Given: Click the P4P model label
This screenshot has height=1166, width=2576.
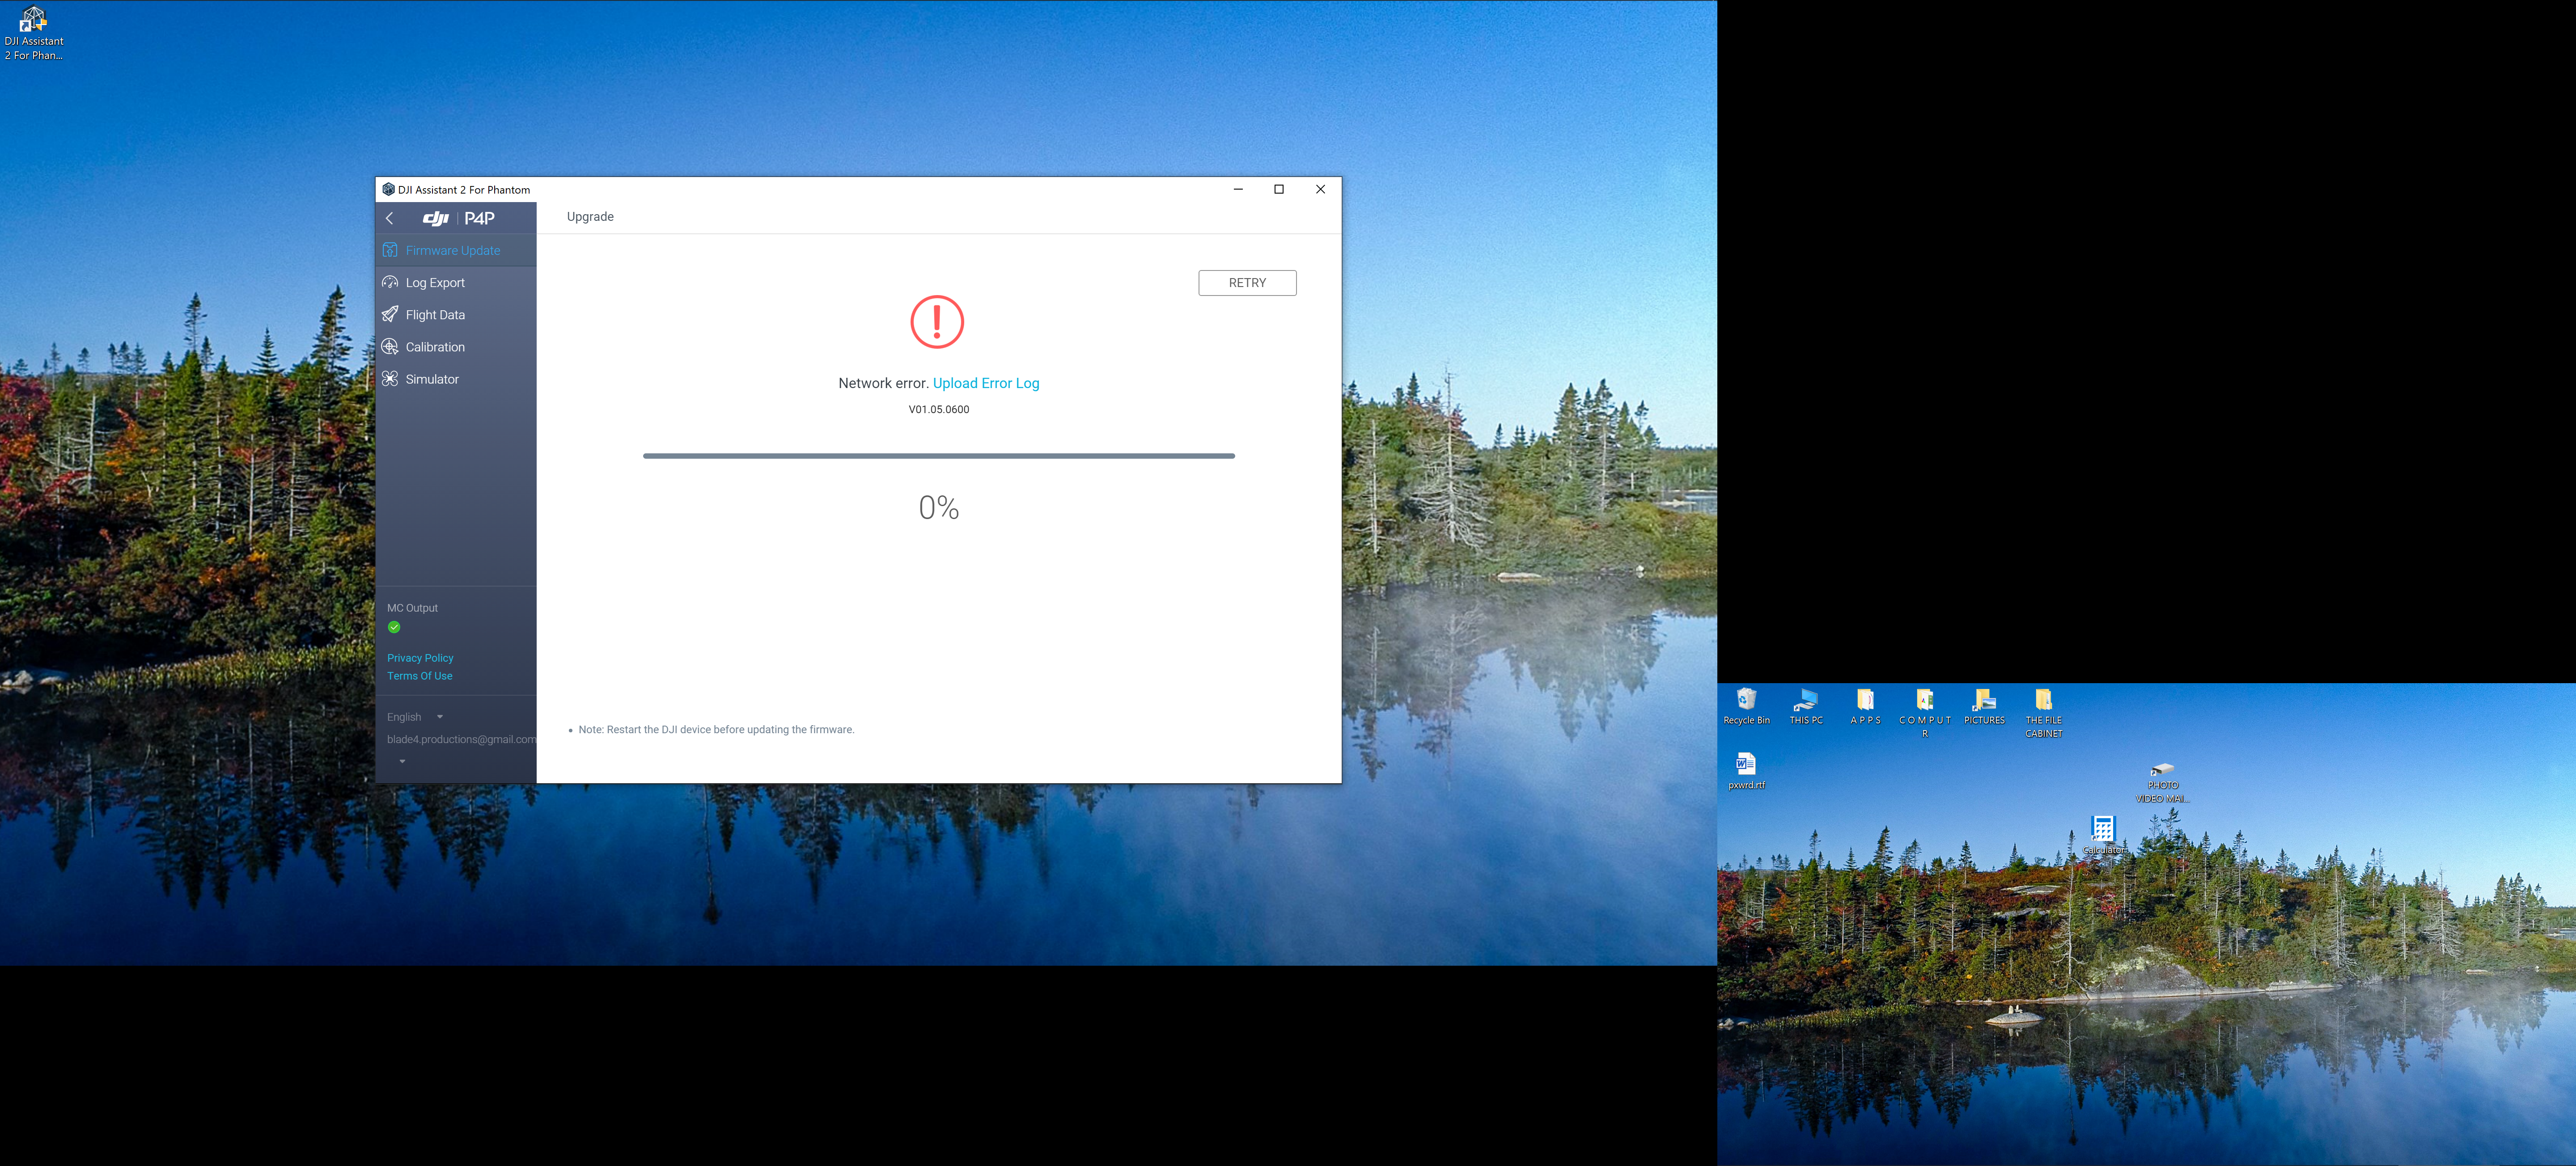Looking at the screenshot, I should pyautogui.click(x=480, y=218).
